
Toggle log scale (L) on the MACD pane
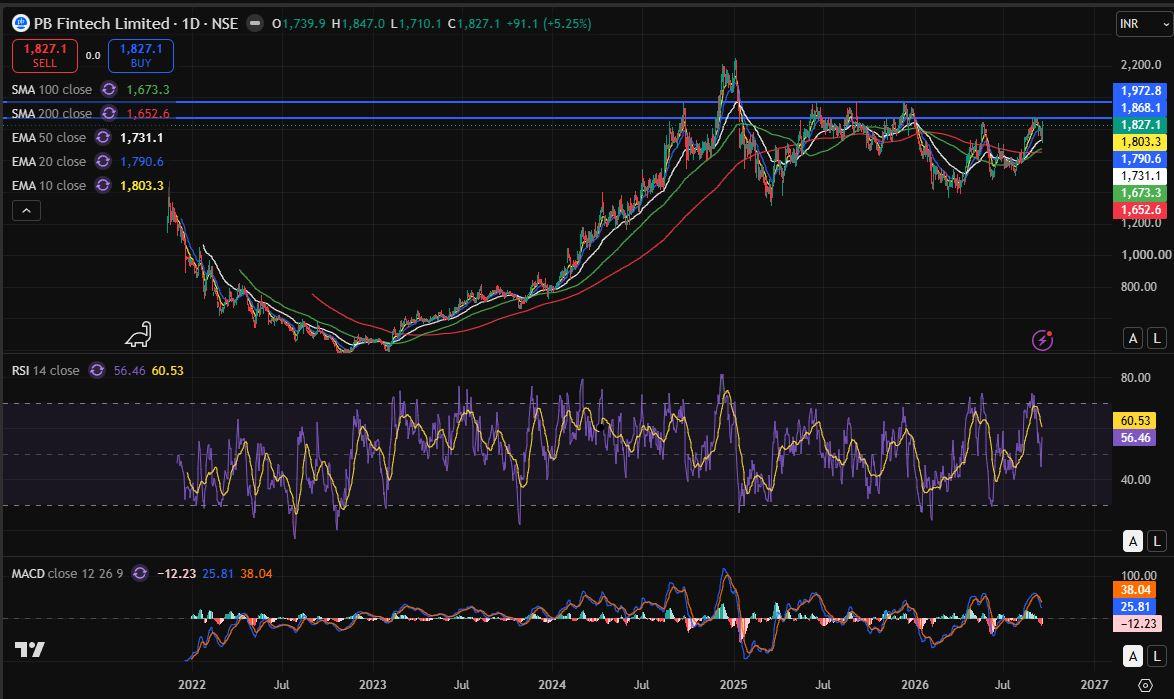pos(1158,656)
